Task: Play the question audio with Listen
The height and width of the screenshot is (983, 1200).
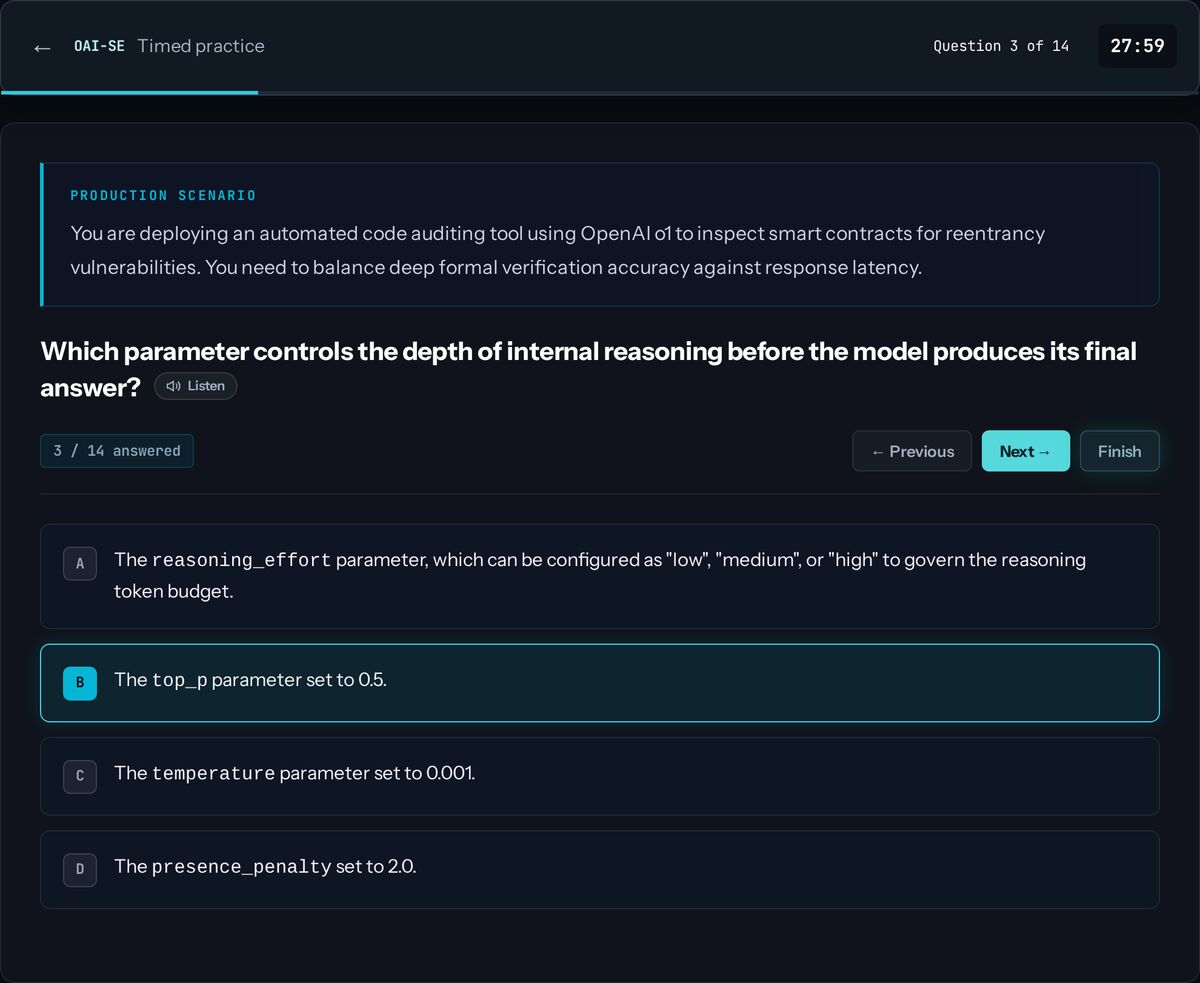Action: [x=196, y=386]
